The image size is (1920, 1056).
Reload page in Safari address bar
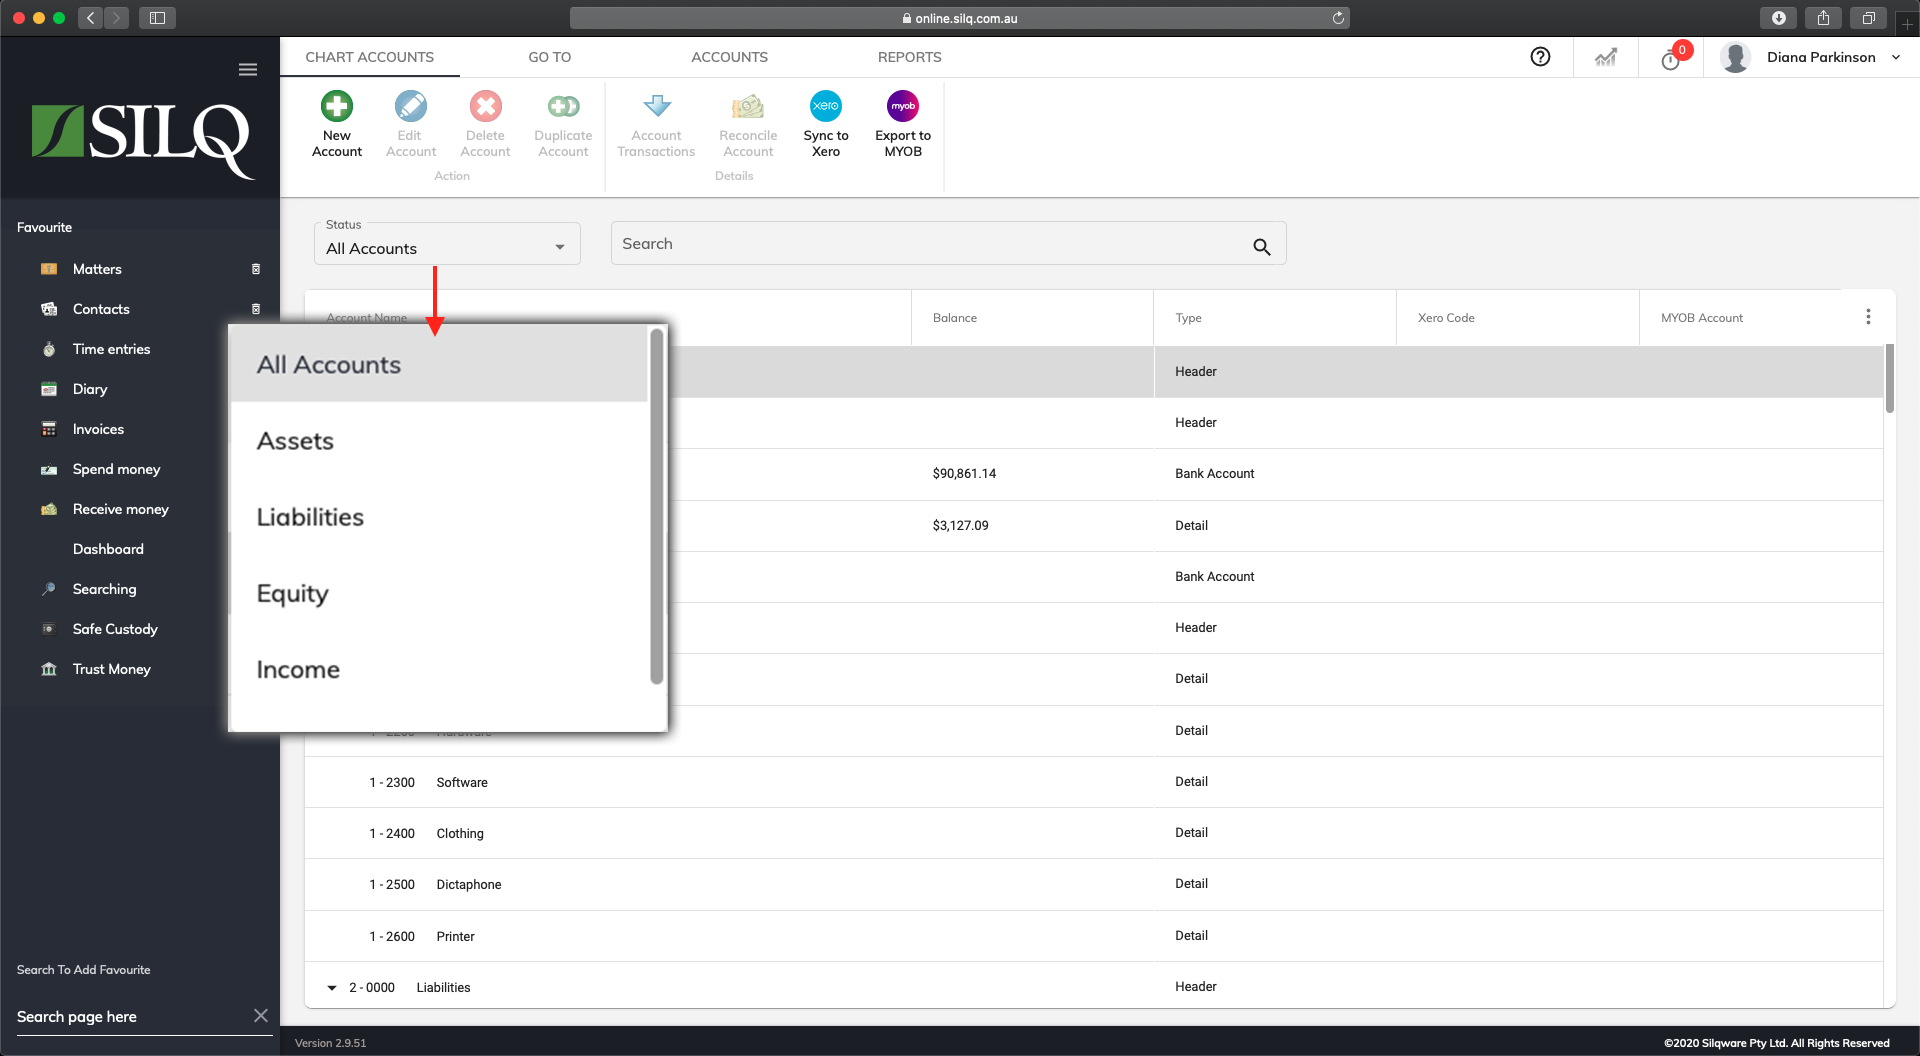click(1338, 18)
